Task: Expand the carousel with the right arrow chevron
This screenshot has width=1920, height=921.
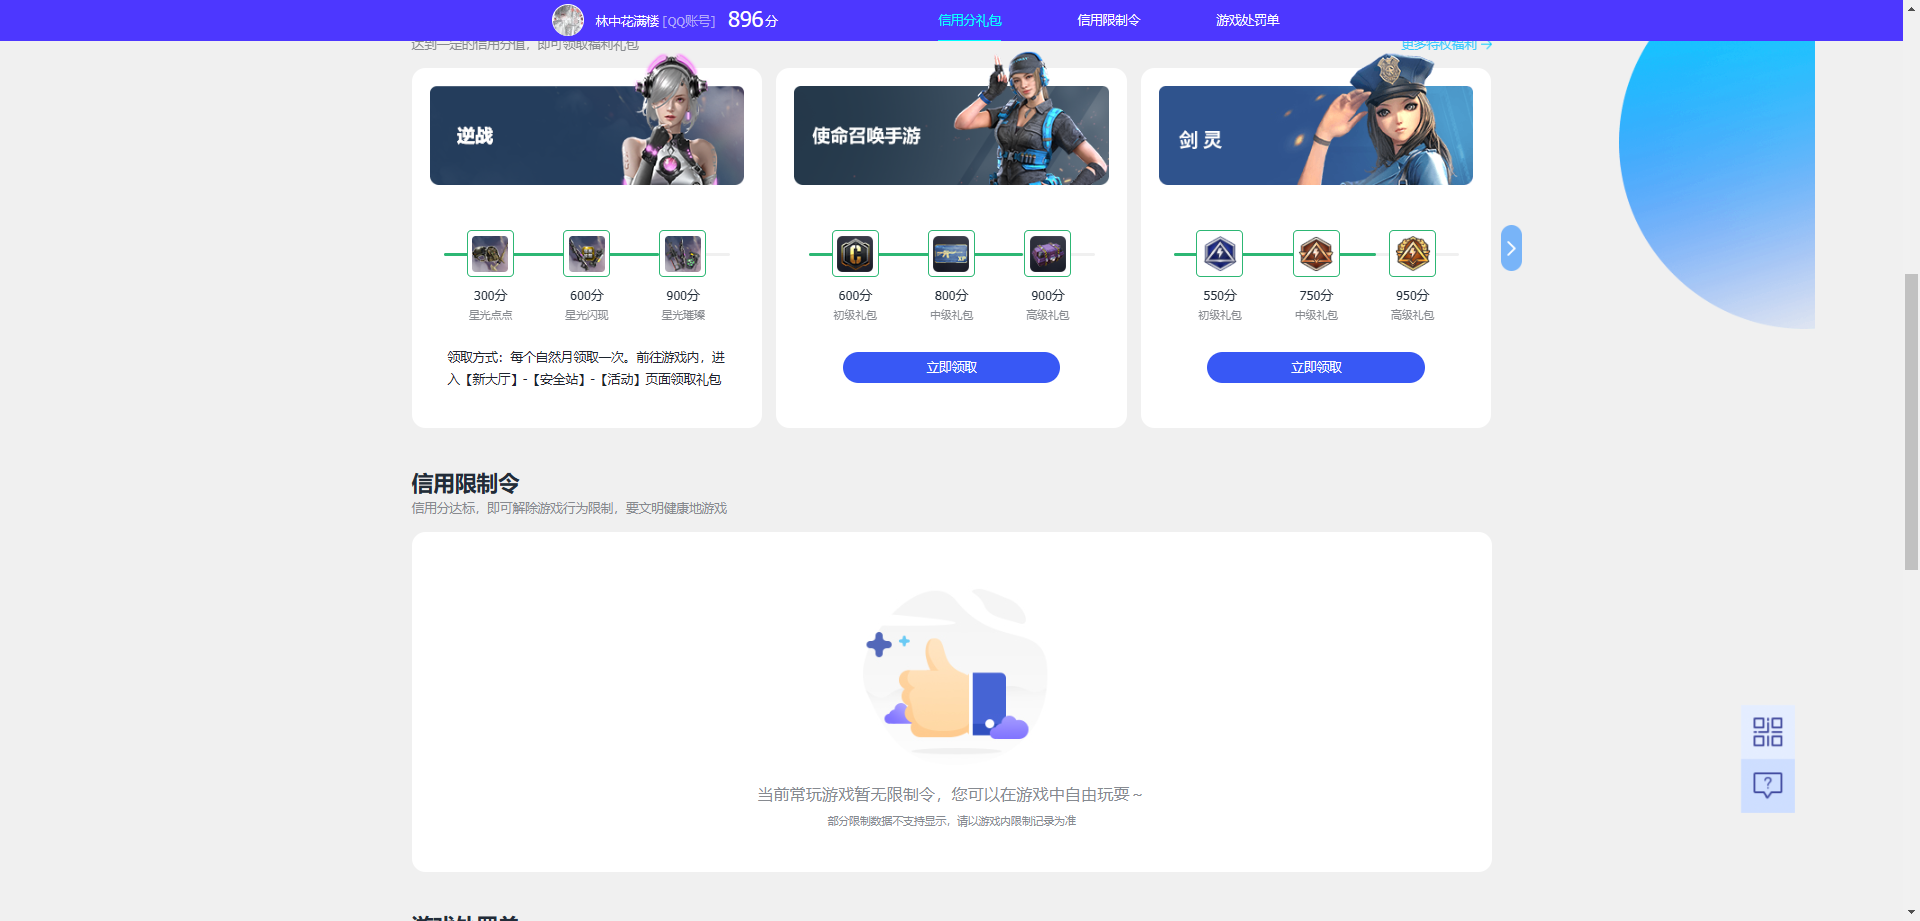Action: click(1510, 248)
